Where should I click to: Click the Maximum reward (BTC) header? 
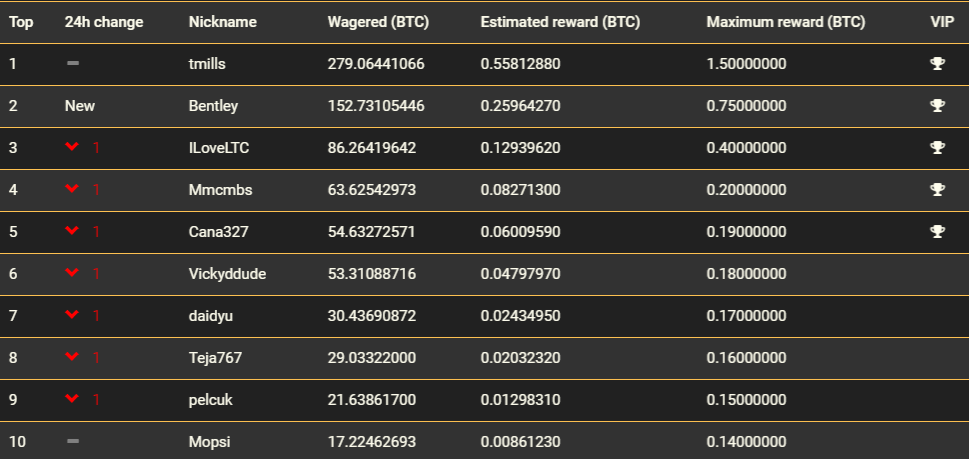[x=785, y=22]
